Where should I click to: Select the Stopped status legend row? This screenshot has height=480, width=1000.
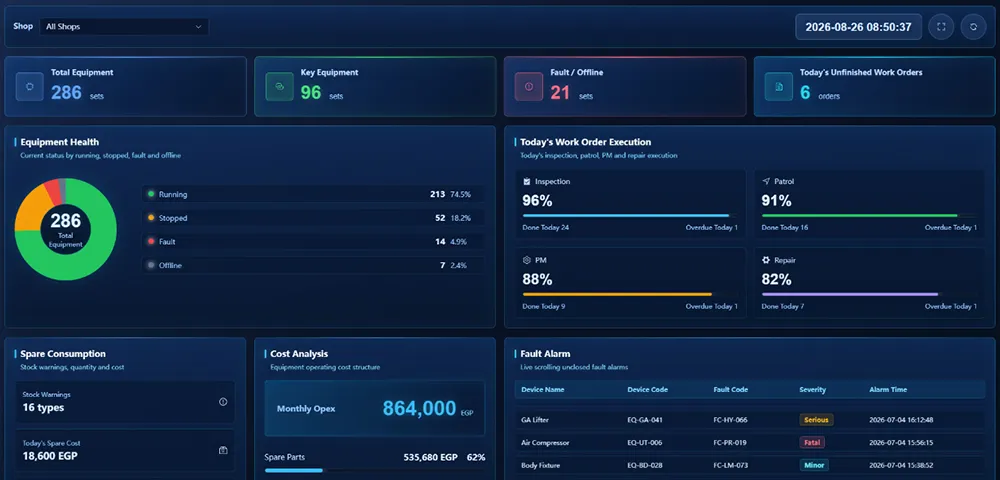[x=313, y=218]
